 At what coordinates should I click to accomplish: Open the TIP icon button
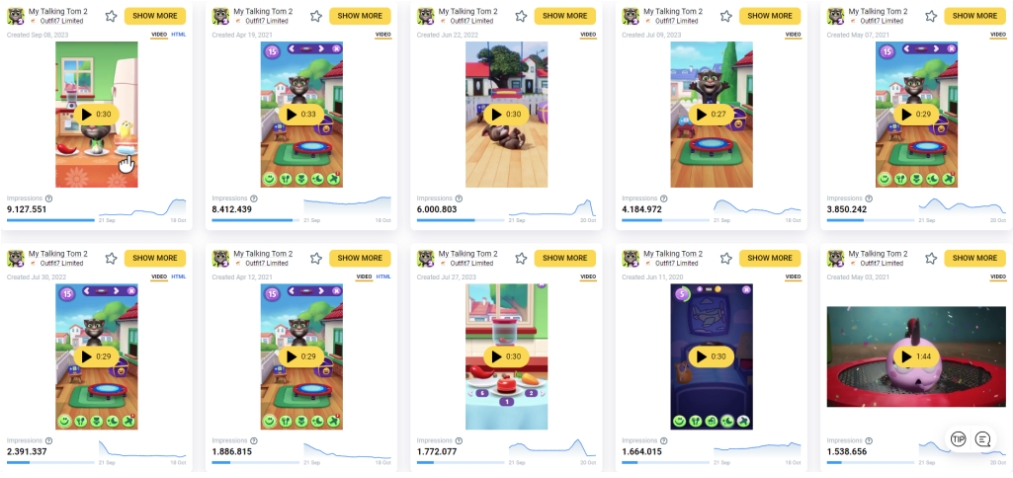[x=958, y=439]
